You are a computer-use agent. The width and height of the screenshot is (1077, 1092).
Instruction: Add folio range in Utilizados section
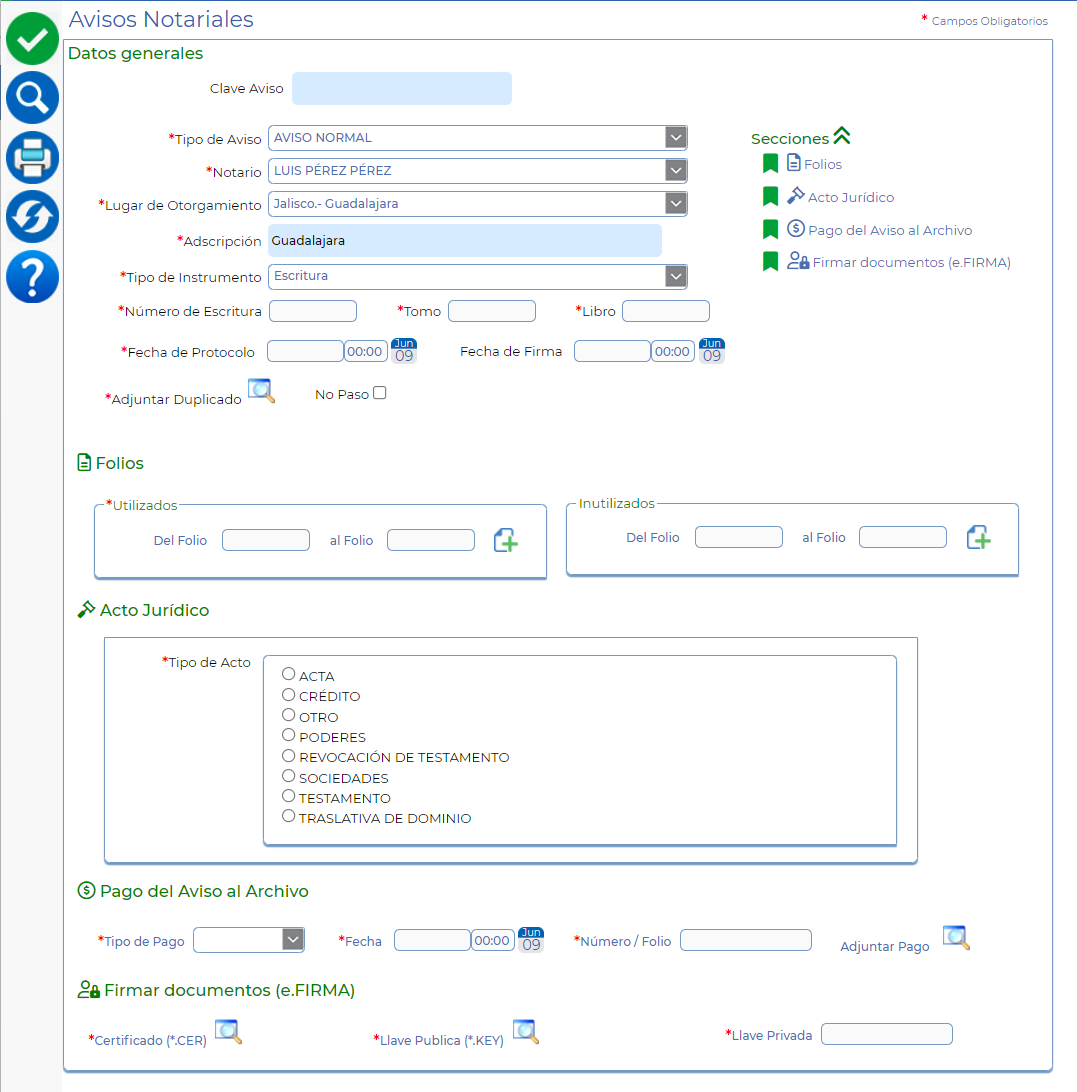506,541
